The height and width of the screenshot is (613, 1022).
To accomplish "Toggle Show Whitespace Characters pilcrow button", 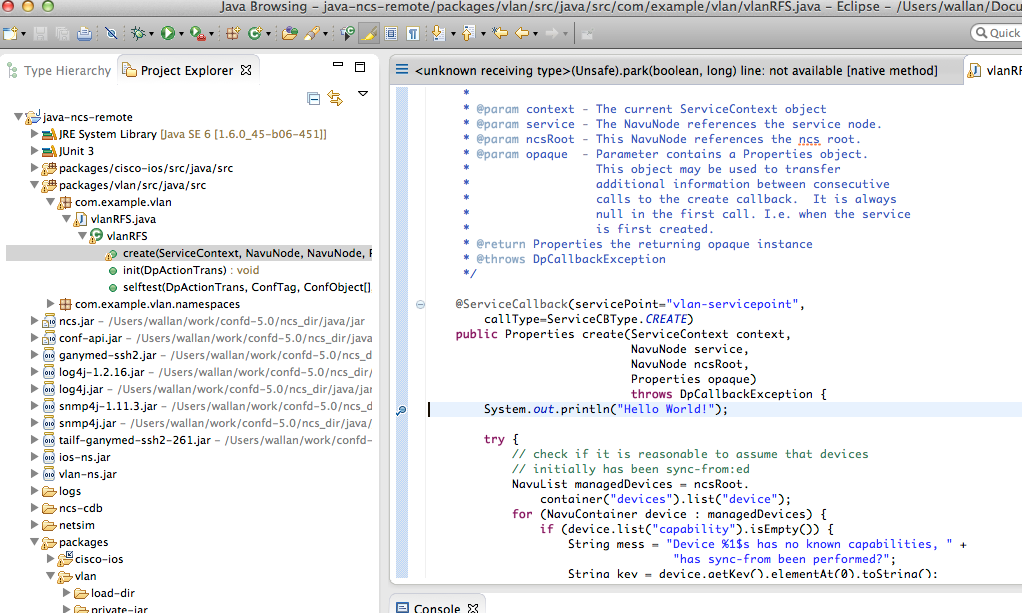I will click(412, 34).
